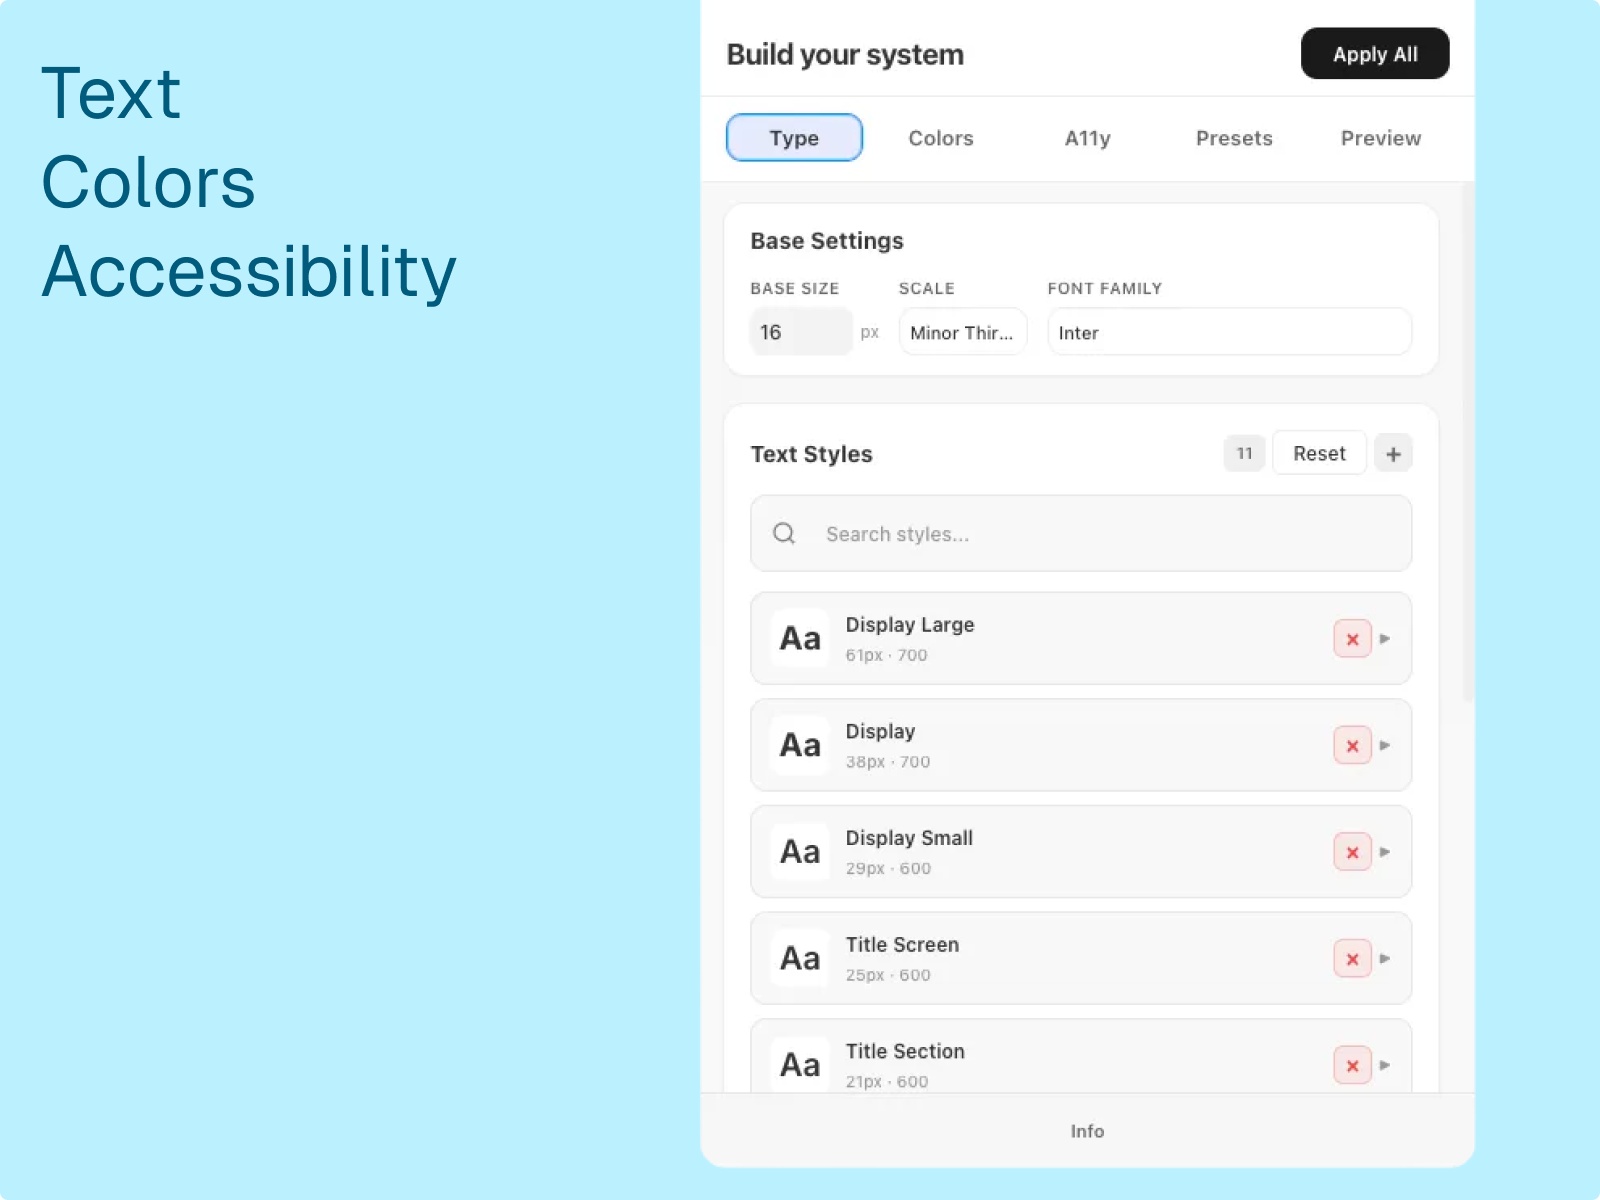Click the Aa icon for Title Screen style

coord(798,958)
